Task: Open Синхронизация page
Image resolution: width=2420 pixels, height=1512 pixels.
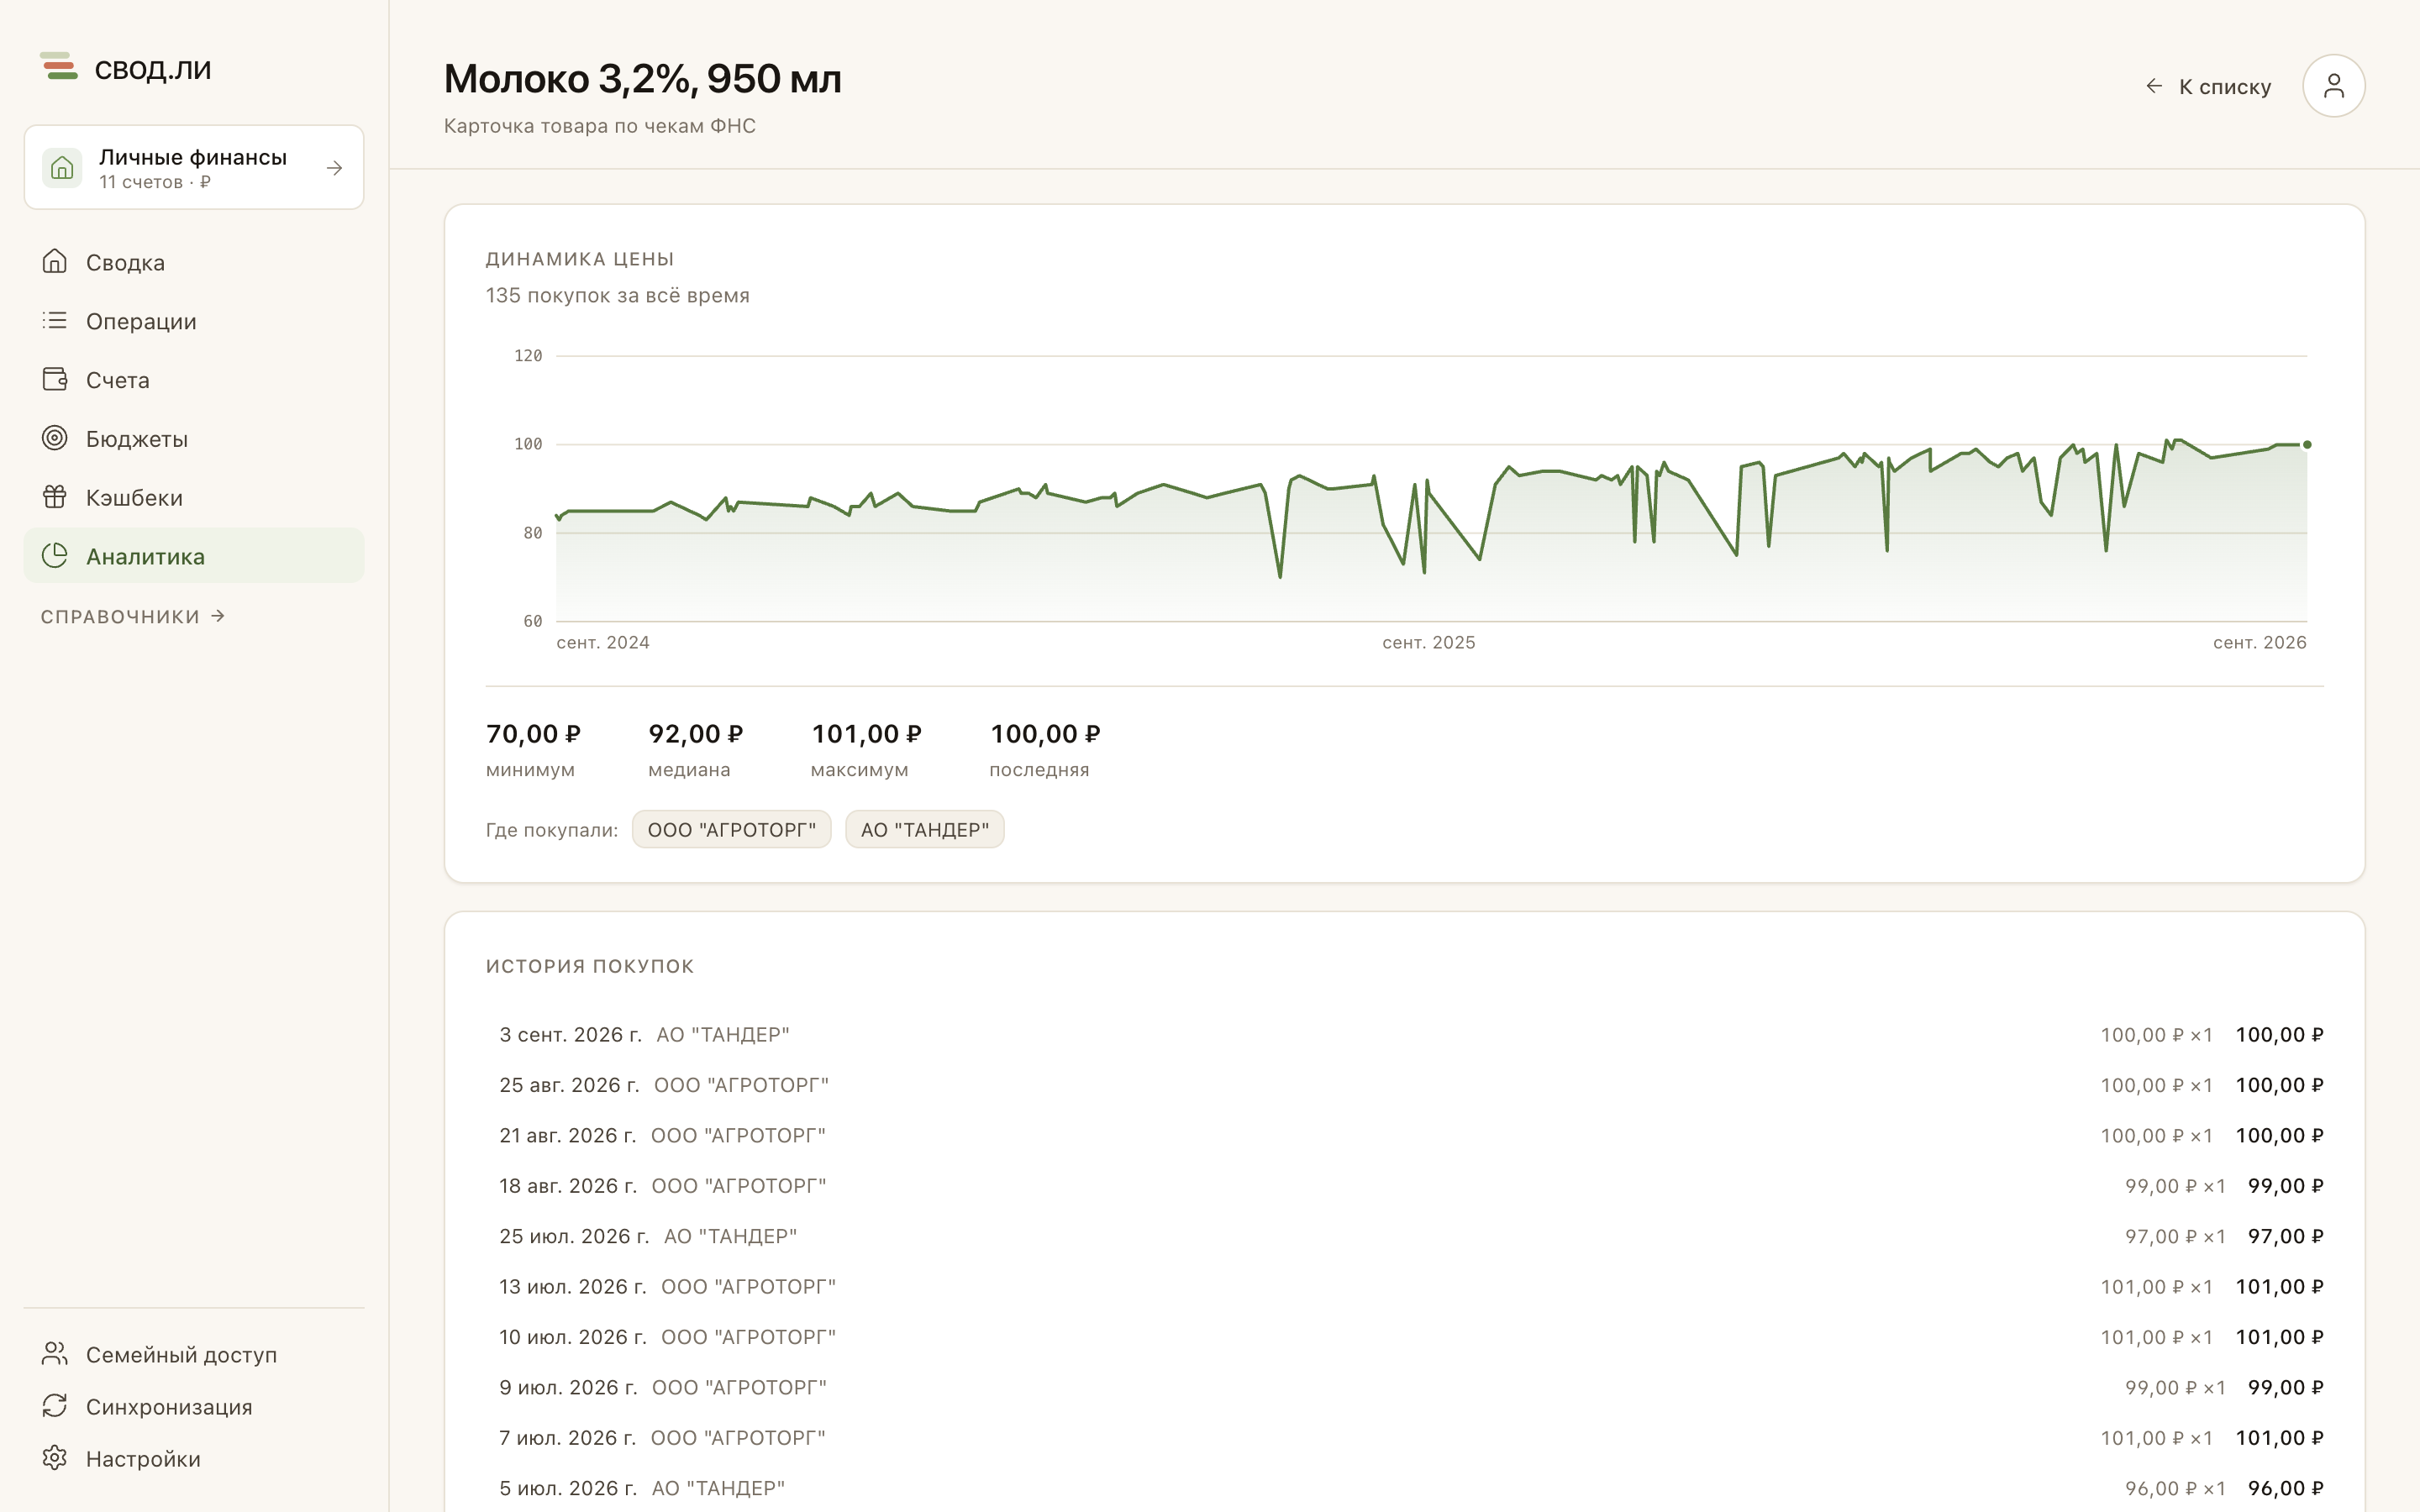Action: pos(194,1406)
